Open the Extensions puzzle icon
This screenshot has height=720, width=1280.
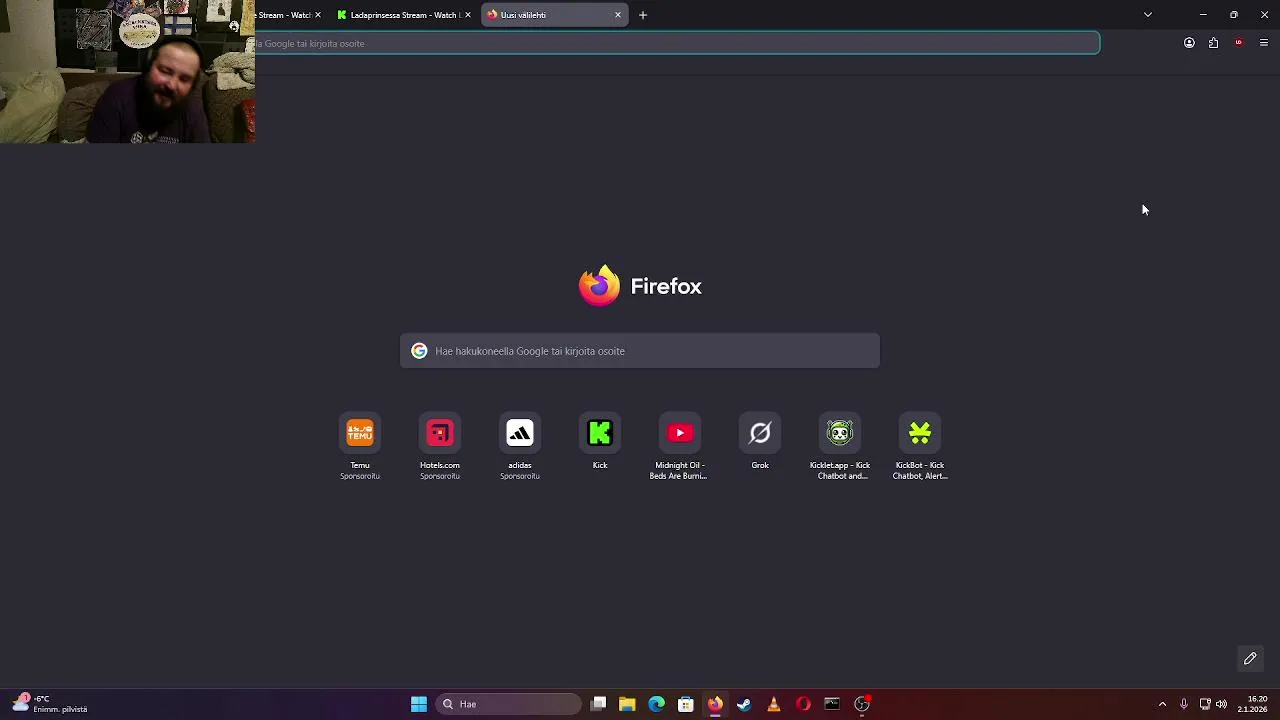(x=1213, y=43)
